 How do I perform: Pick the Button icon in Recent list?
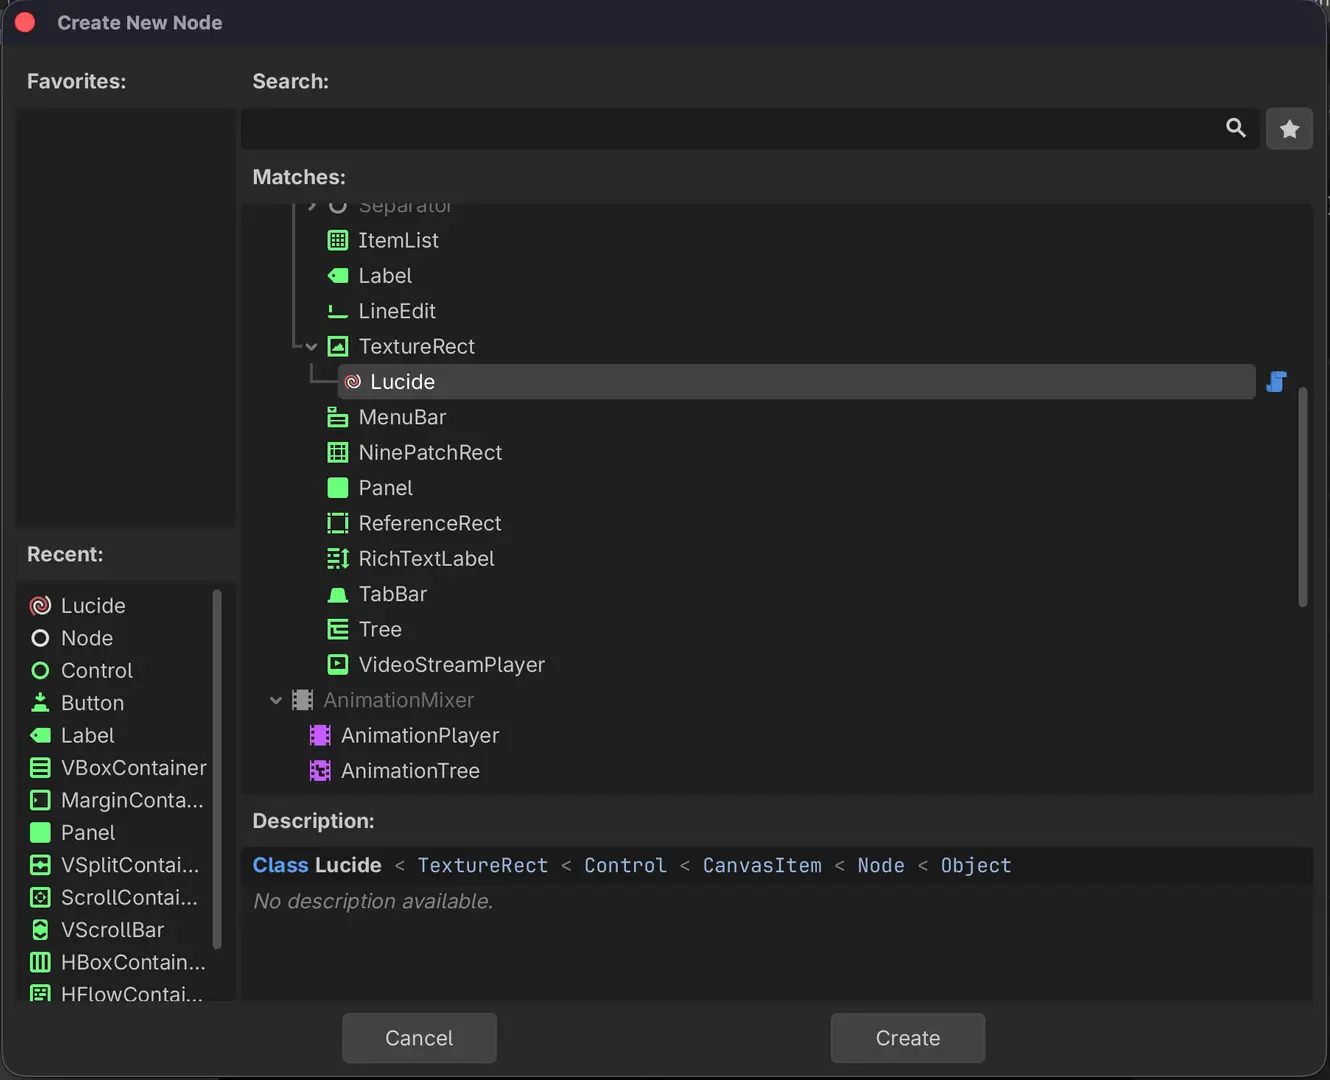pyautogui.click(x=40, y=703)
